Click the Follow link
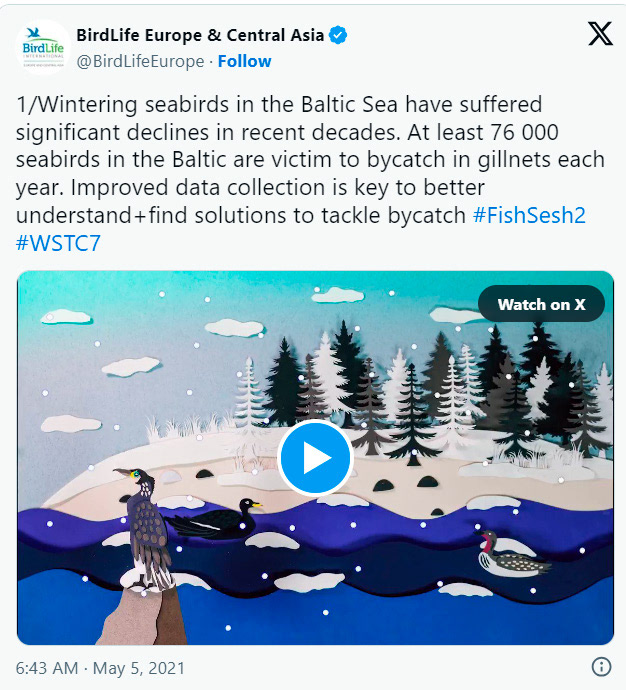 245,61
